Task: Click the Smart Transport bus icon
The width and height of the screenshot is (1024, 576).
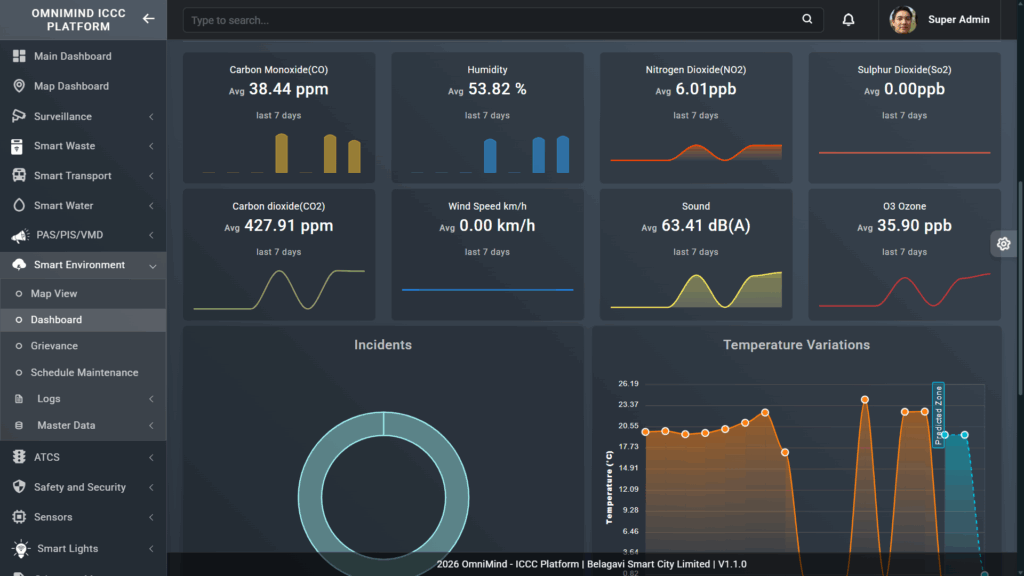Action: tap(18, 176)
